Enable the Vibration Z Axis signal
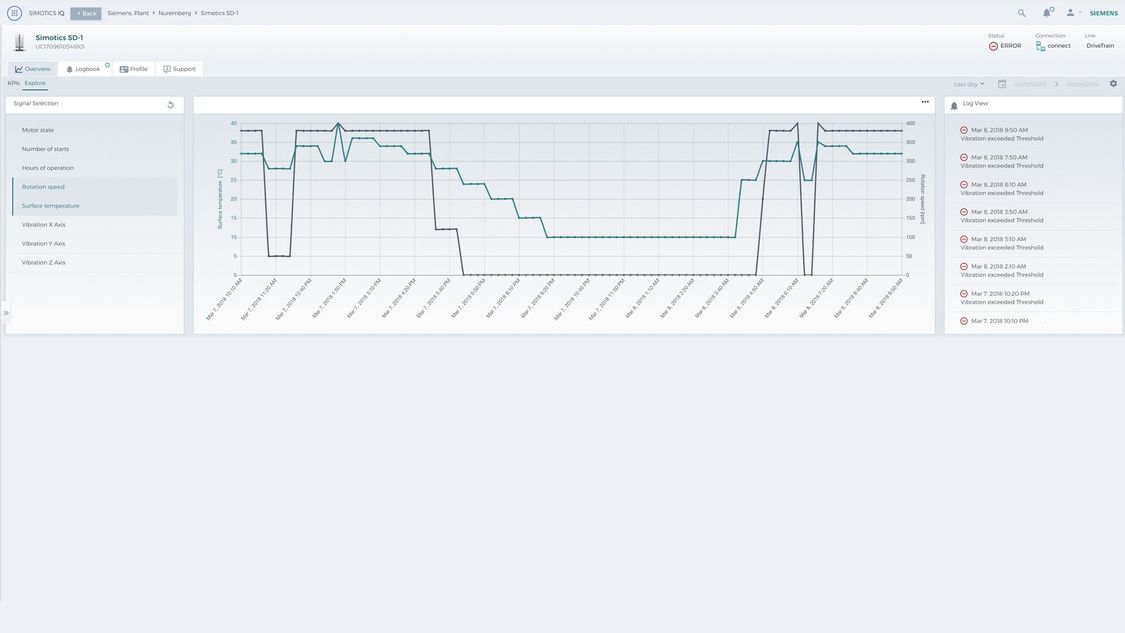 [95, 263]
